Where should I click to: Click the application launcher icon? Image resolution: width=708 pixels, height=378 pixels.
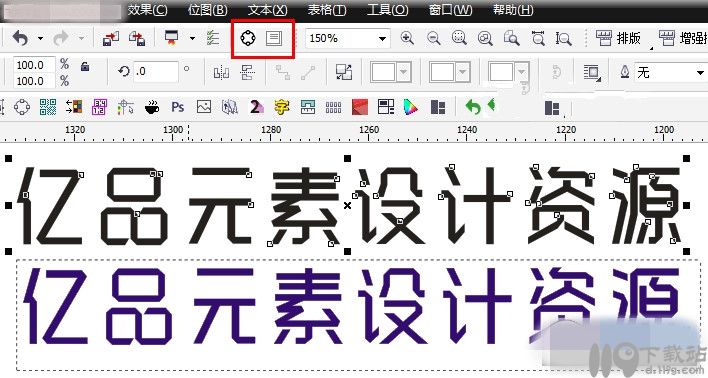click(x=171, y=38)
